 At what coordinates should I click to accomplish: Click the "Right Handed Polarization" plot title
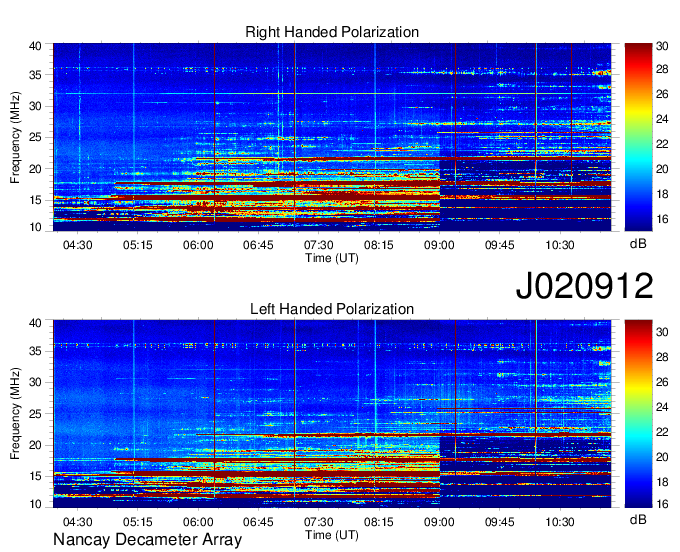pyautogui.click(x=332, y=32)
